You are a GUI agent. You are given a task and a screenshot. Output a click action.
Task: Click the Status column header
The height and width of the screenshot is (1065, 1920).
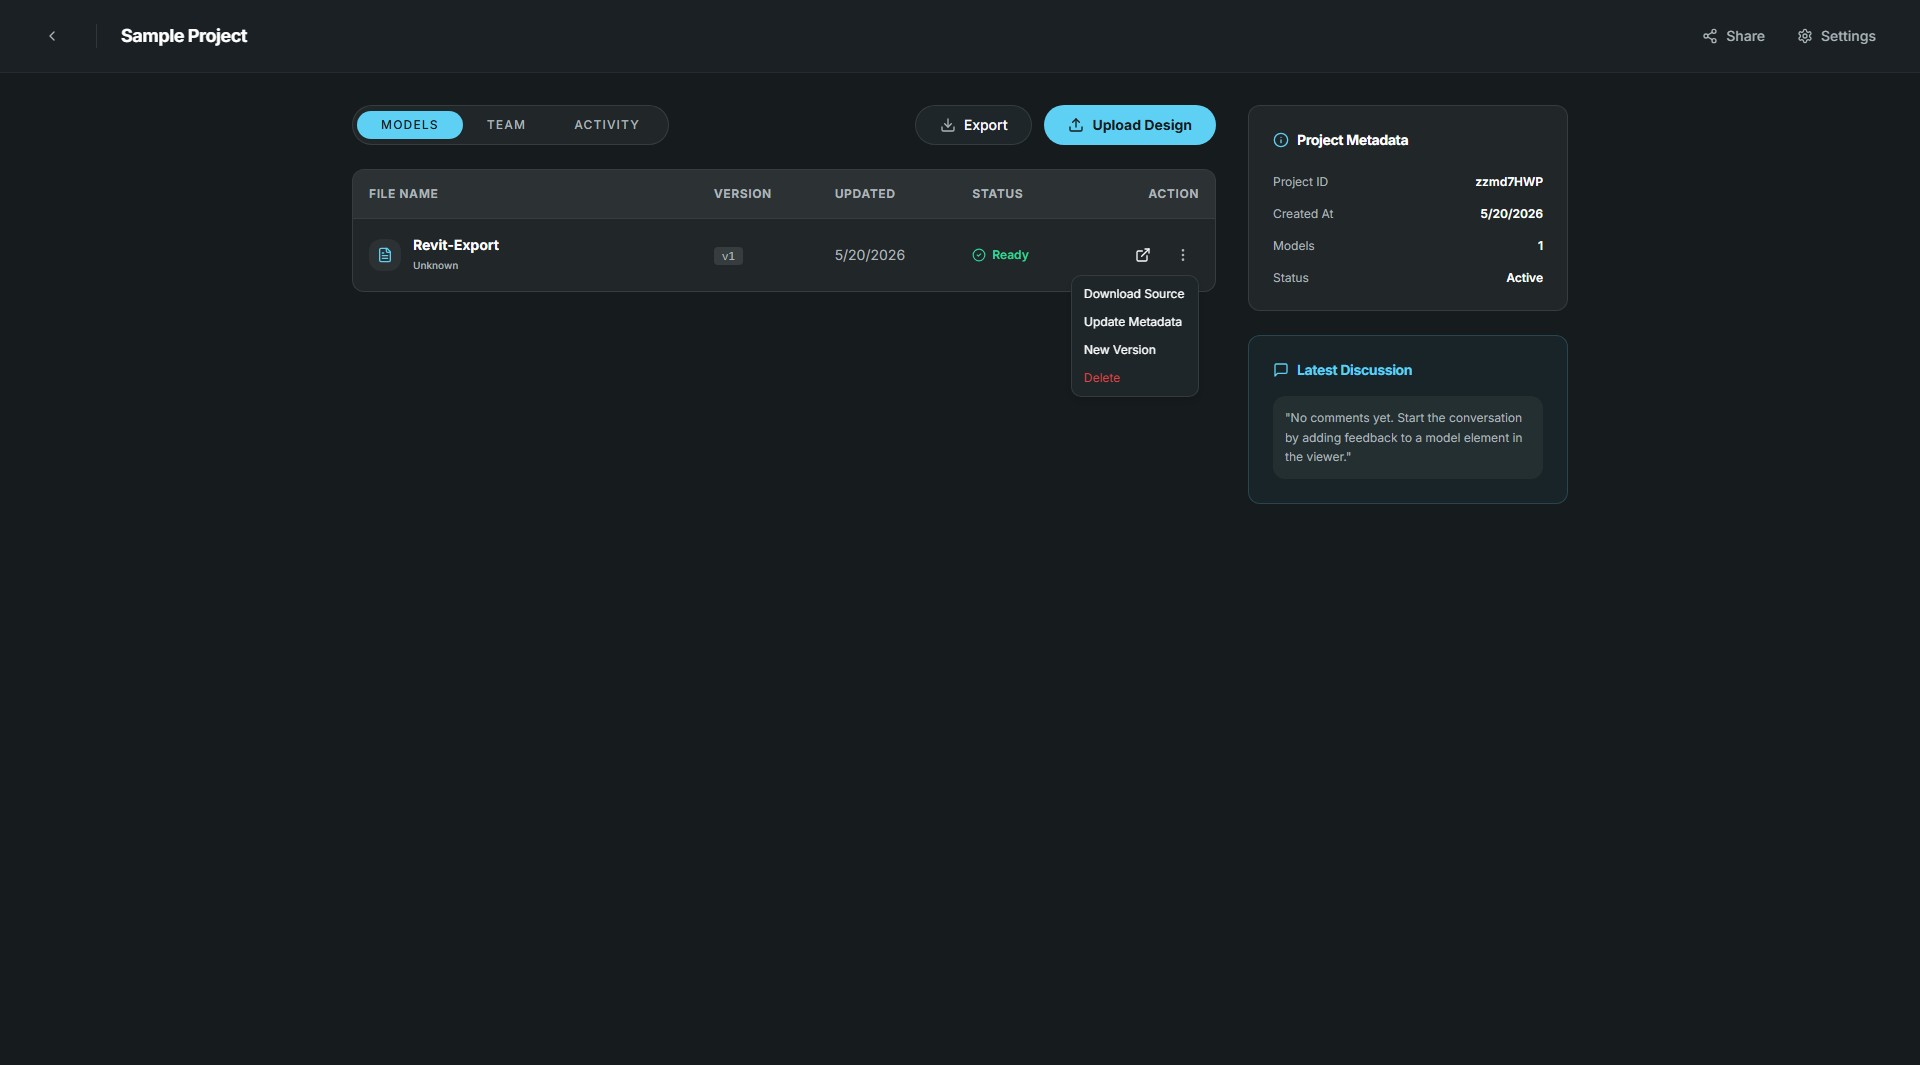coord(997,194)
